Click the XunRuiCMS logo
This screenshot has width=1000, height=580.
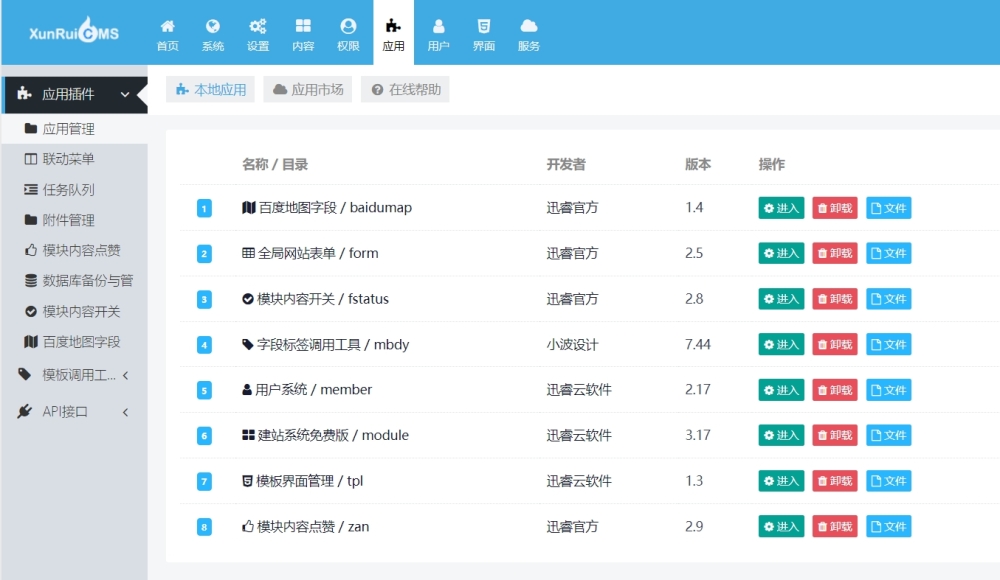coord(74,31)
